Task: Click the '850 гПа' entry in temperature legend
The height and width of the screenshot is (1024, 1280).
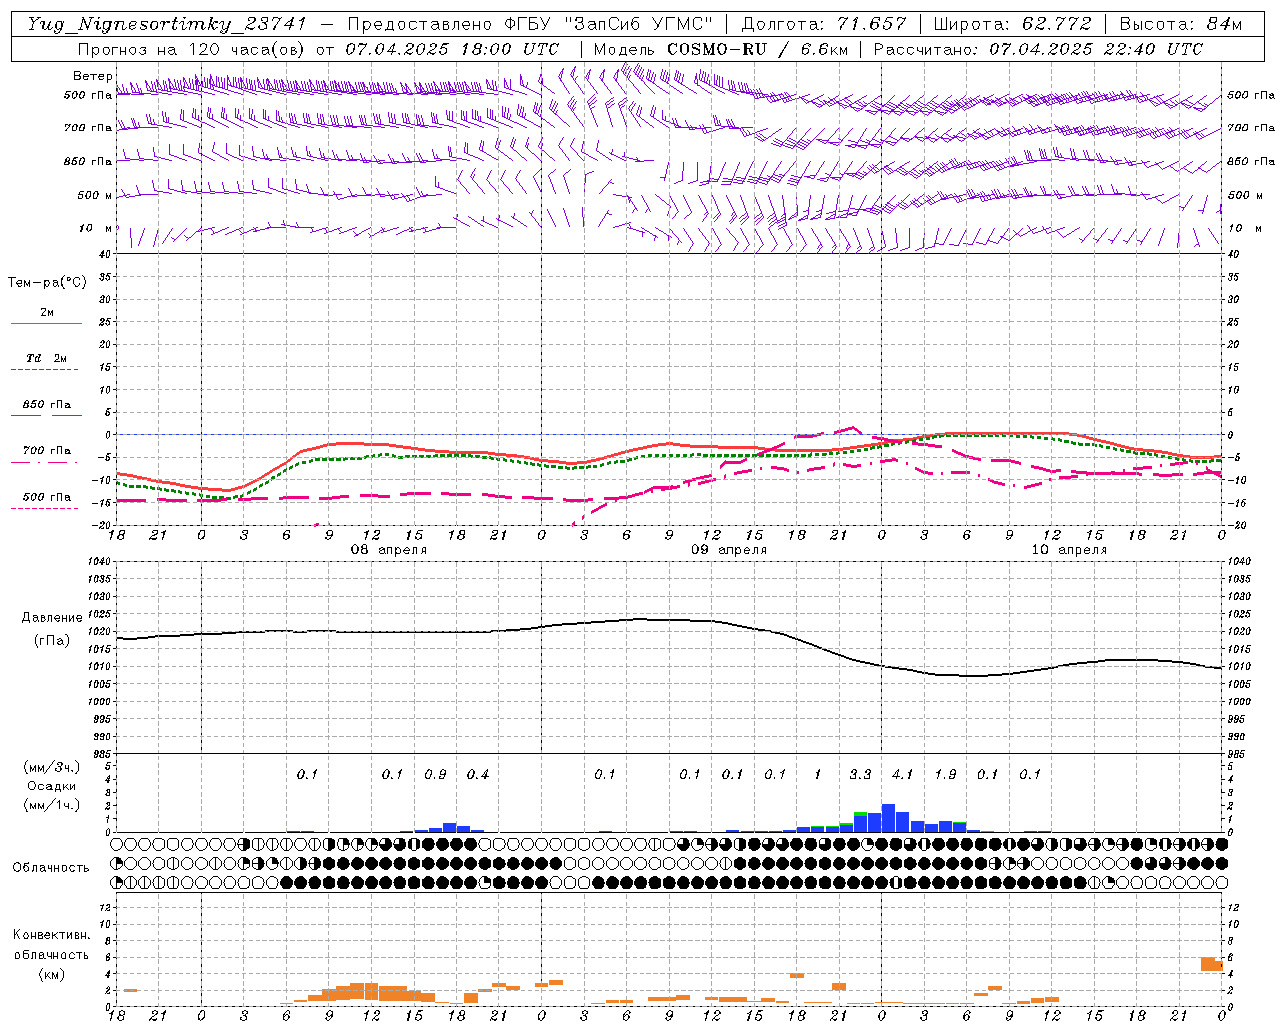Action: click(x=46, y=405)
